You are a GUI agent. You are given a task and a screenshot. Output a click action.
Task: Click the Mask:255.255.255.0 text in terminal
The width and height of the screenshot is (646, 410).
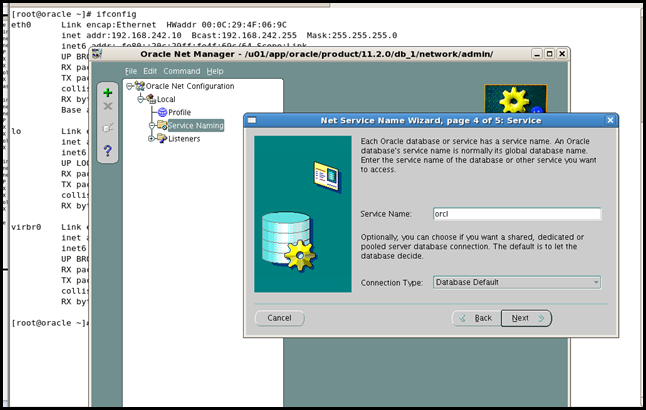[352, 35]
